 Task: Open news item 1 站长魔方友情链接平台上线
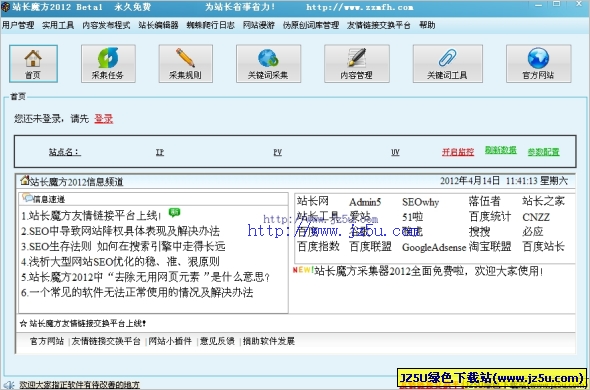pos(91,216)
